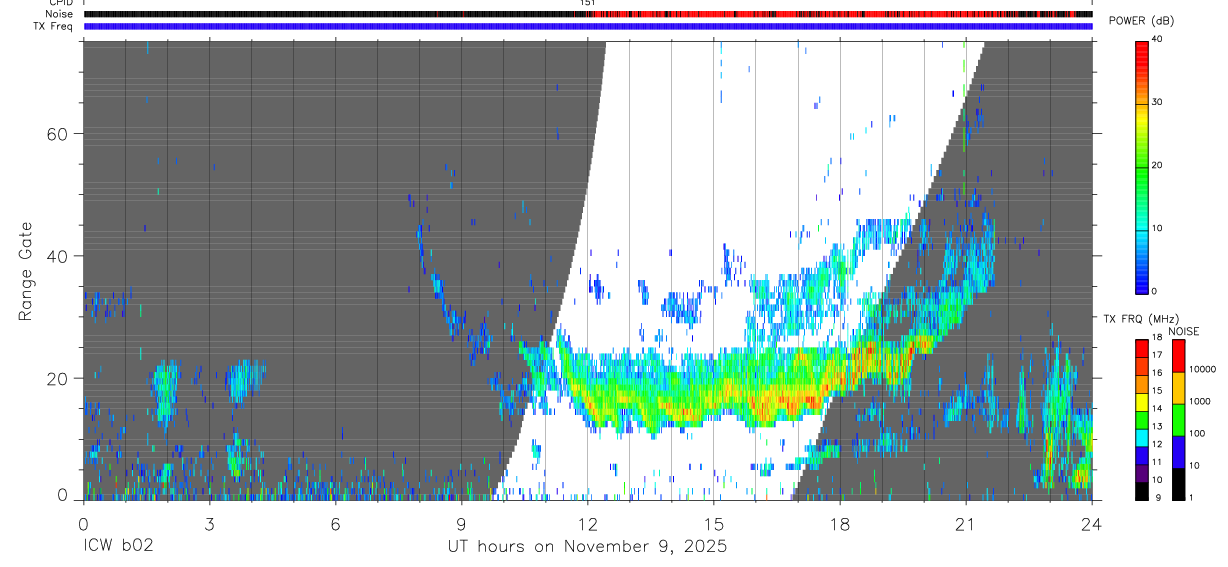This screenshot has height=567, width=1228.
Task: Click the black-and-red Noise strip across the top
Action: (x=588, y=14)
